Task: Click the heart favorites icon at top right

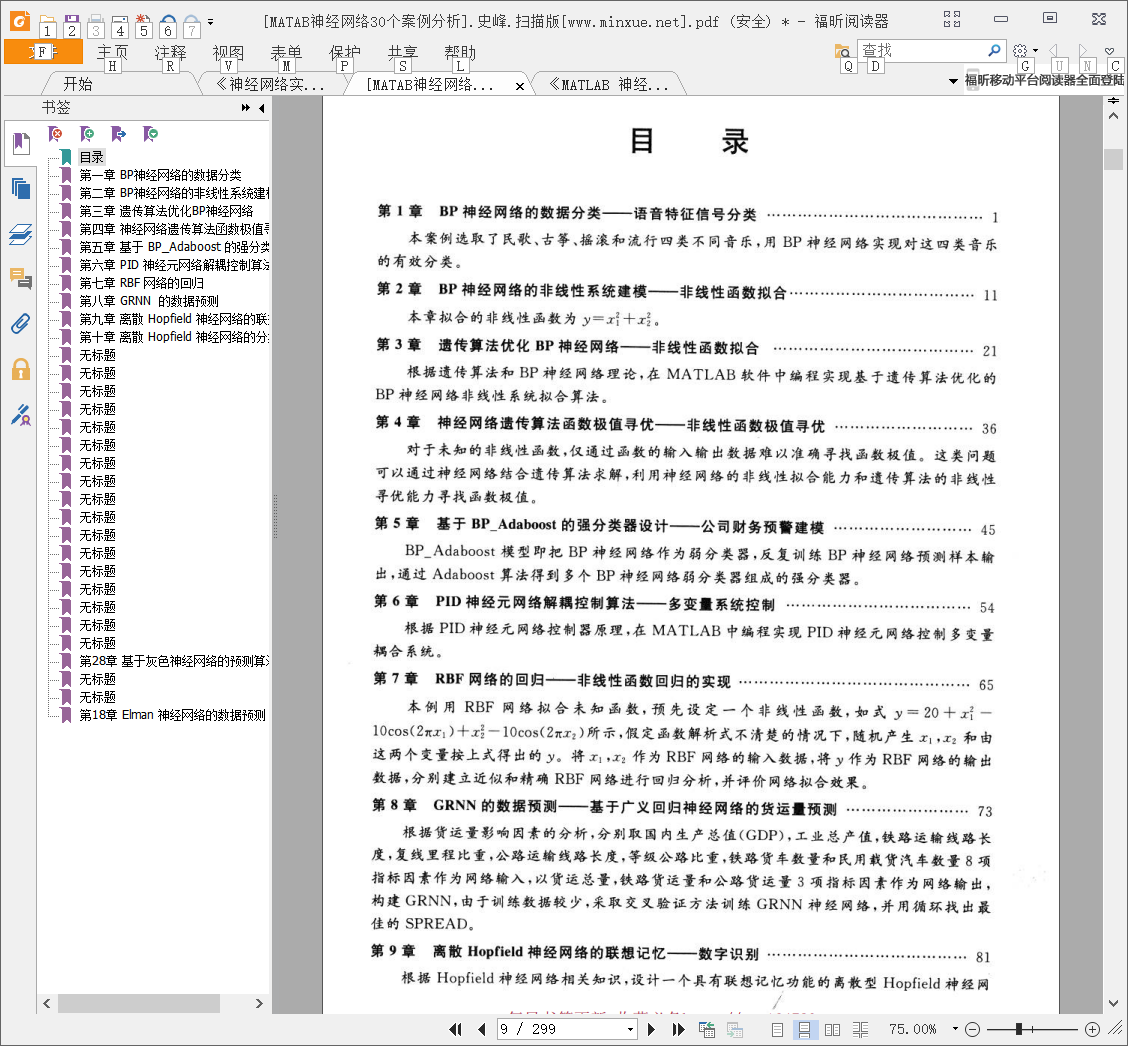Action: [1109, 50]
